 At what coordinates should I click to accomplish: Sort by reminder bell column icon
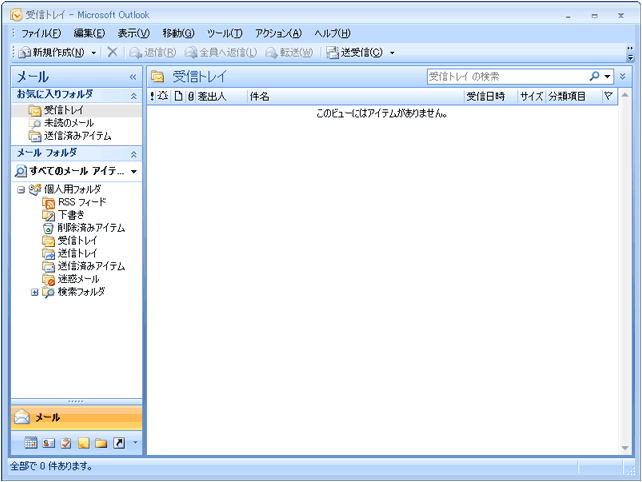click(x=163, y=97)
